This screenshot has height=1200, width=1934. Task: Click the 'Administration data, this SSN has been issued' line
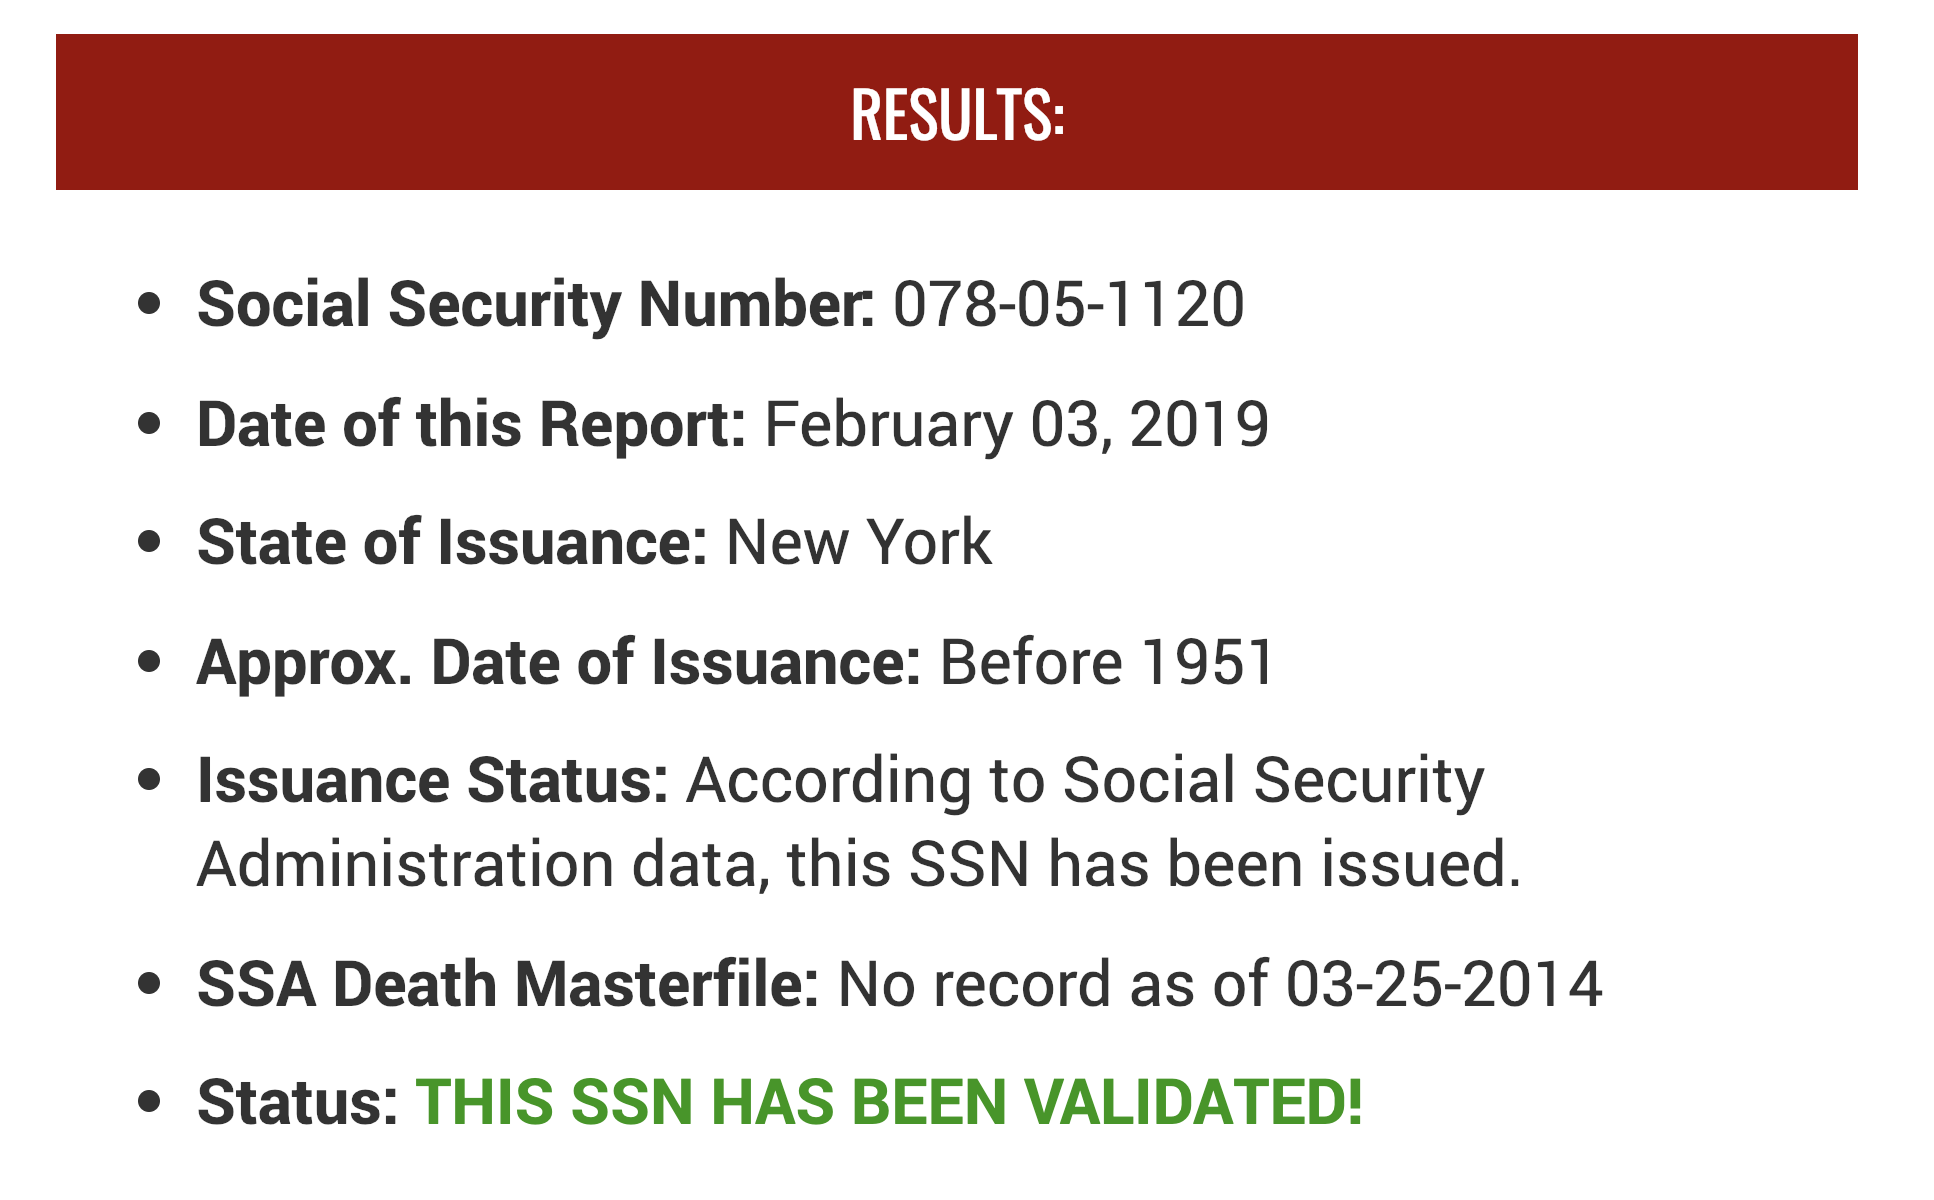858,864
